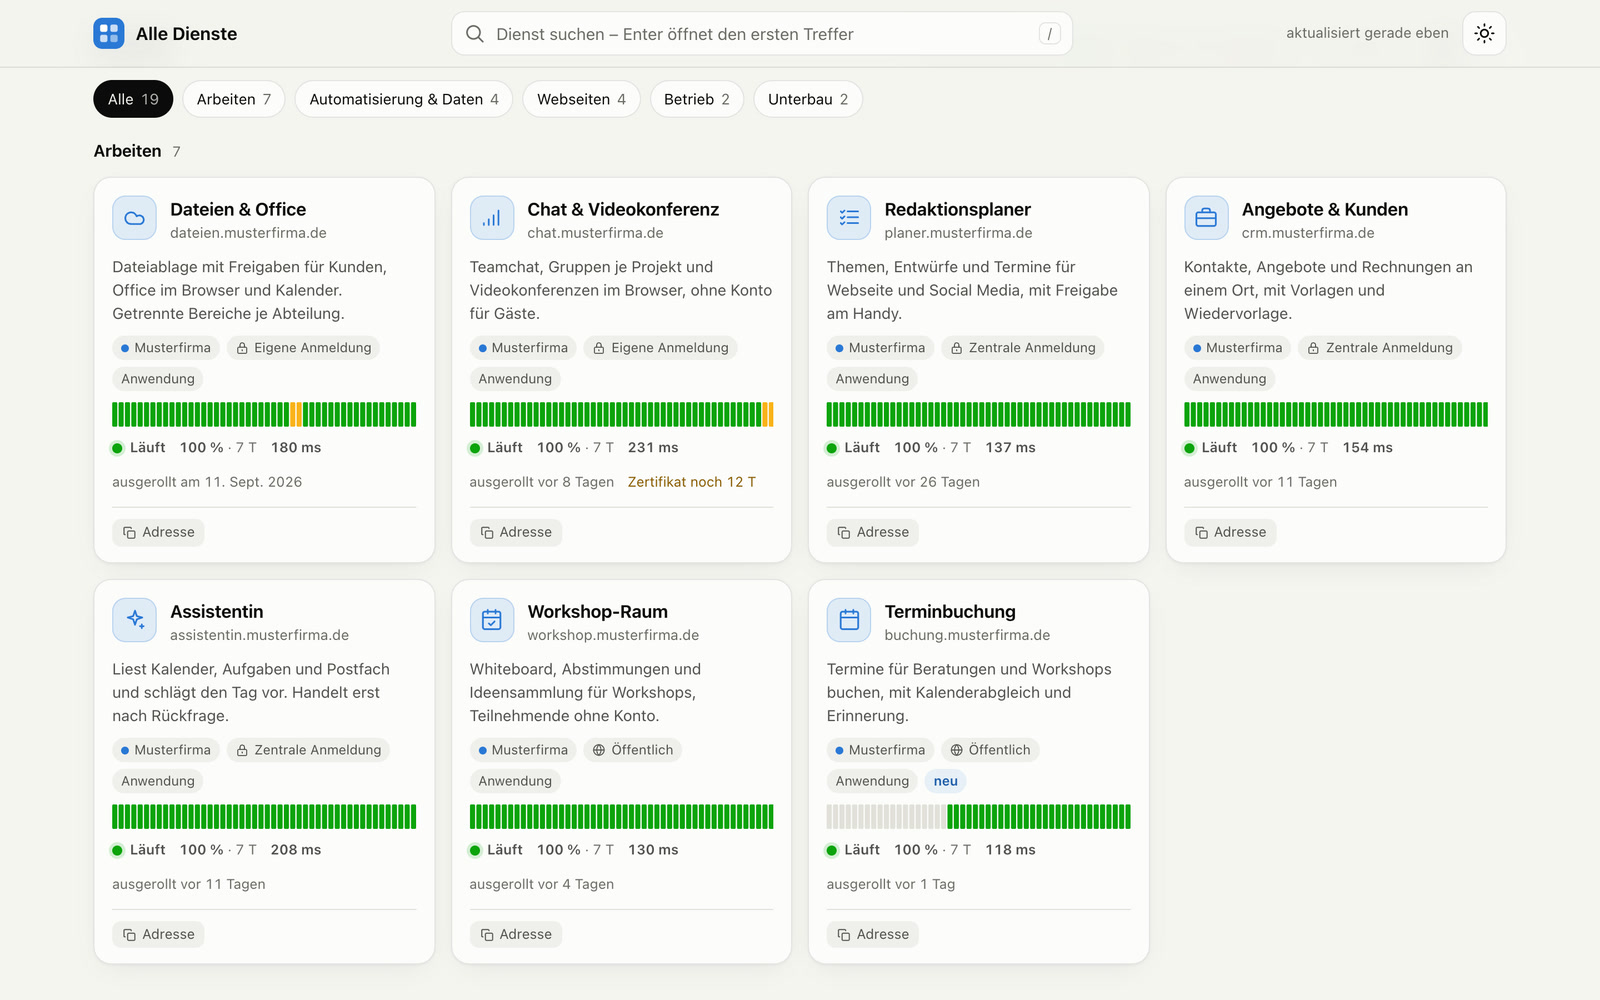
Task: Click Öffentlich tag on Workshop-Raum
Action: (633, 750)
